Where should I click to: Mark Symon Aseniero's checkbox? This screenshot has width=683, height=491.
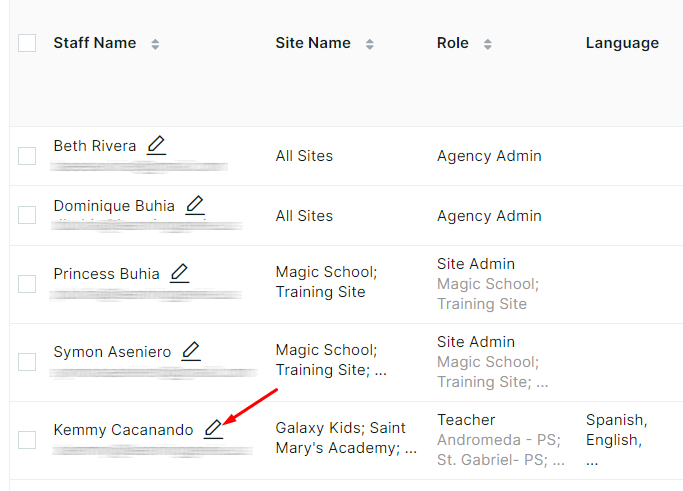point(27,362)
